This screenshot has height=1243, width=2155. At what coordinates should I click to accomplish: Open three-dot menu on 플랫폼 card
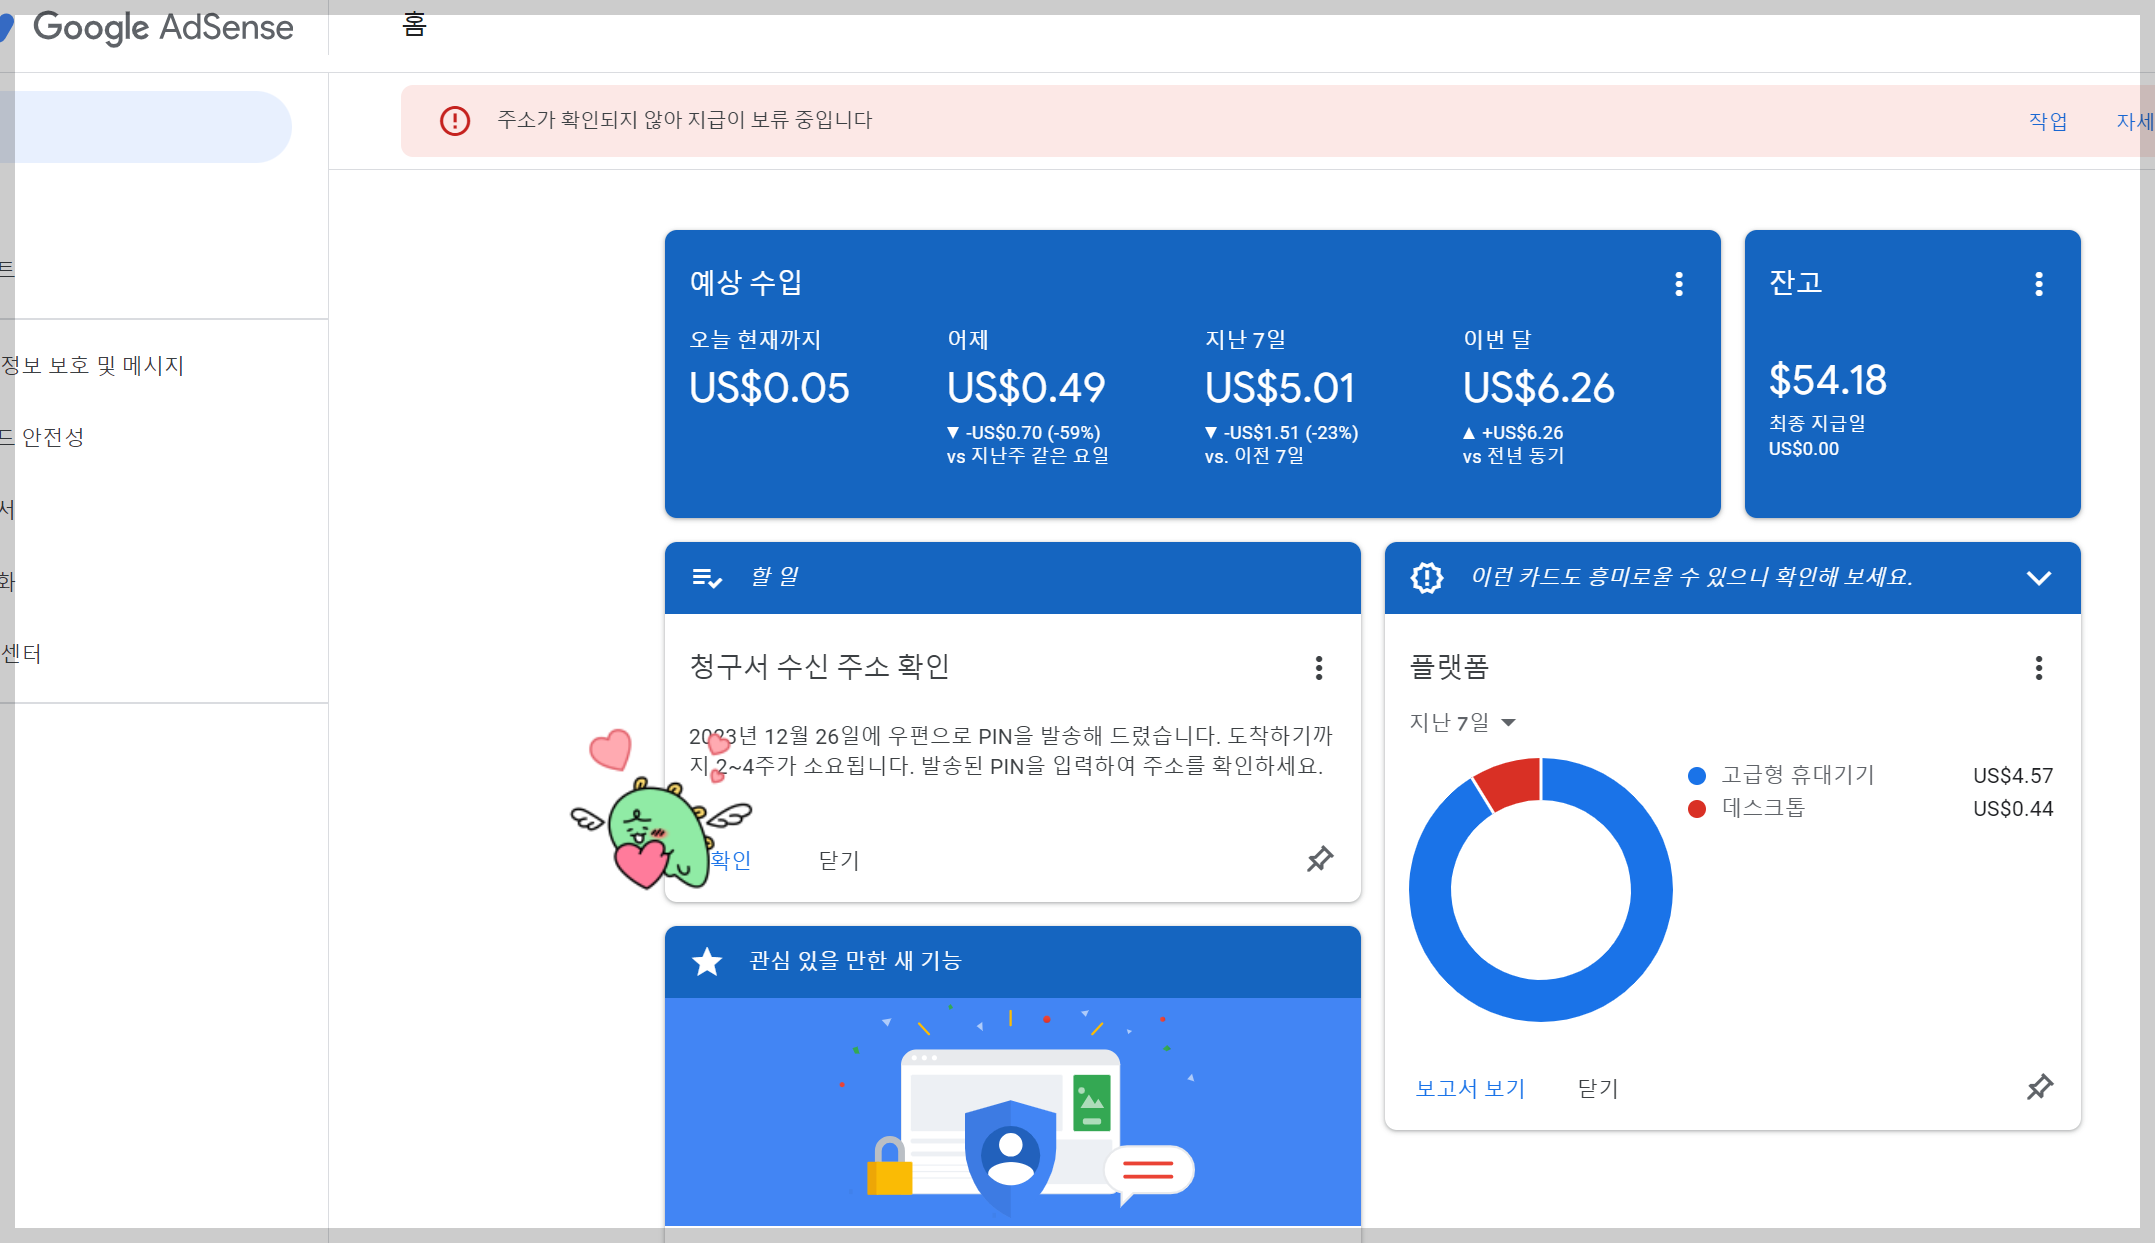pos(2038,668)
